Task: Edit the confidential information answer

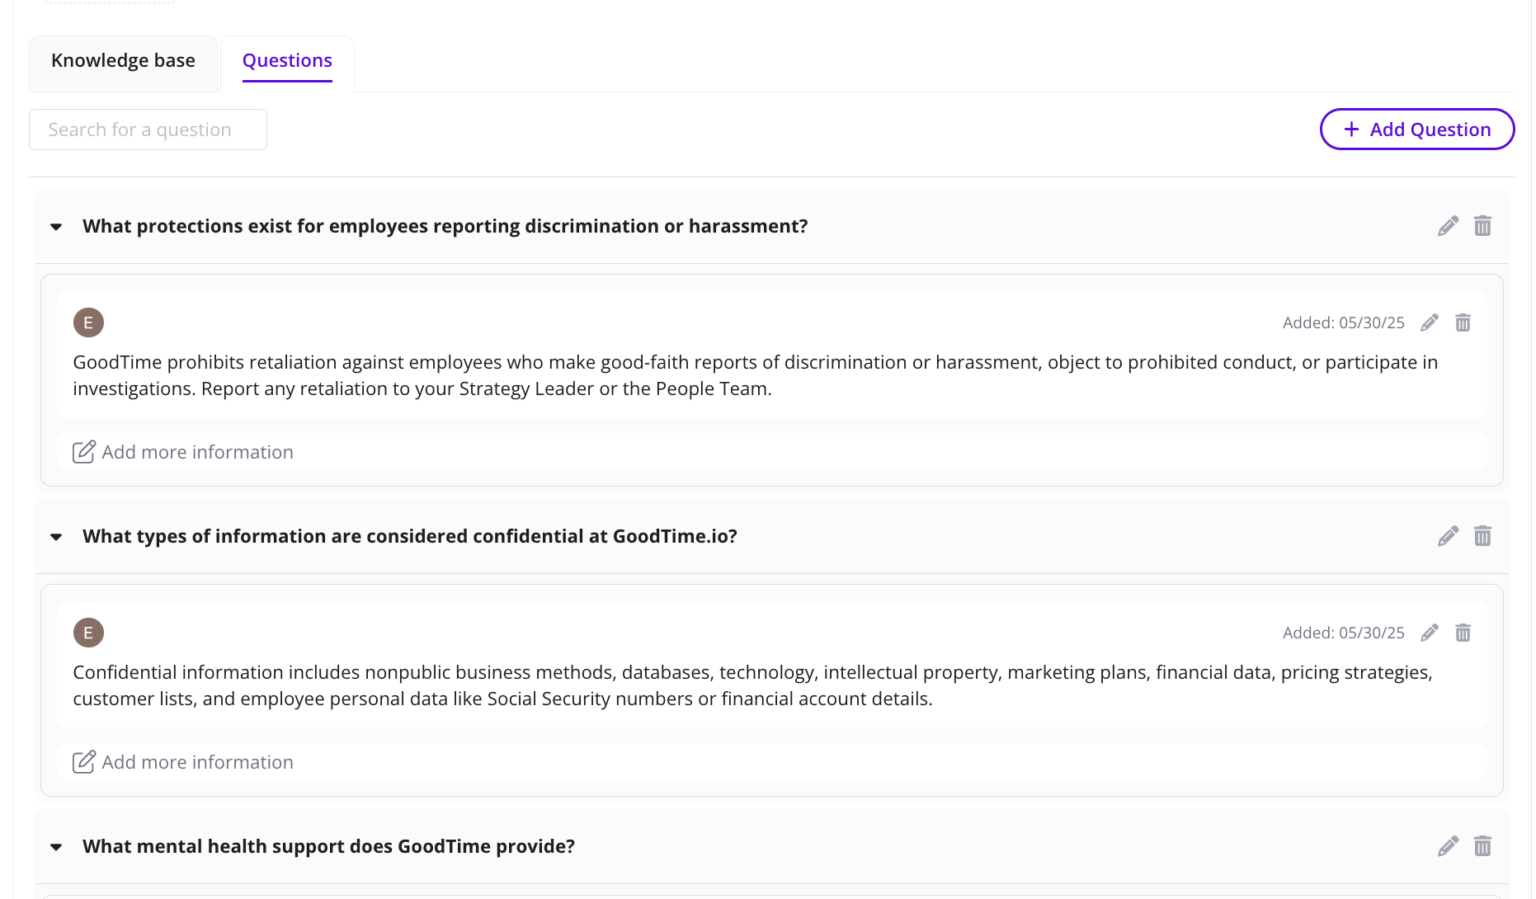Action: 1429,632
